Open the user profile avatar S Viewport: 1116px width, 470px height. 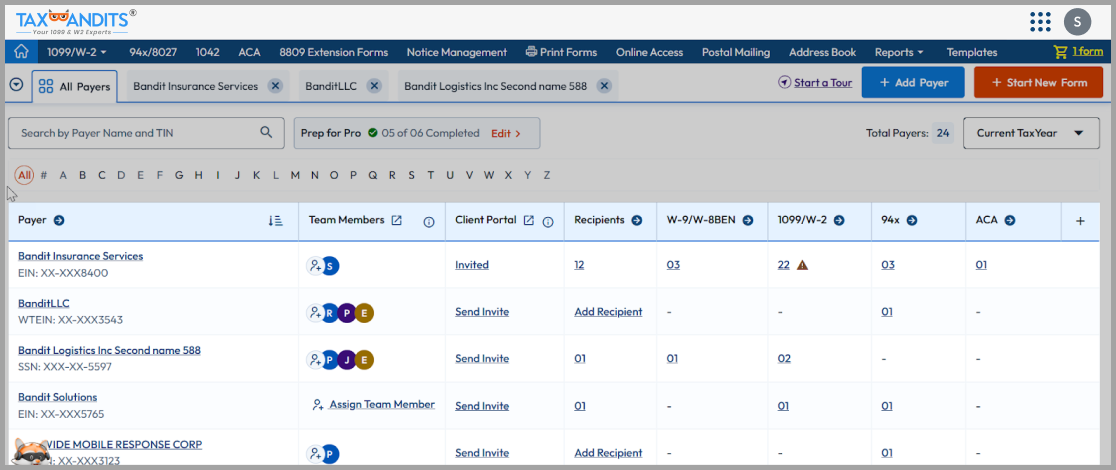coord(1078,21)
